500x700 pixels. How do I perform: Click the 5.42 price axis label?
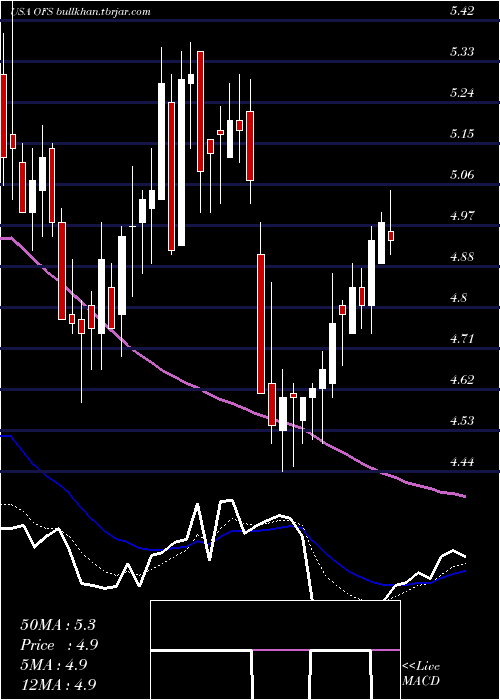tap(462, 12)
